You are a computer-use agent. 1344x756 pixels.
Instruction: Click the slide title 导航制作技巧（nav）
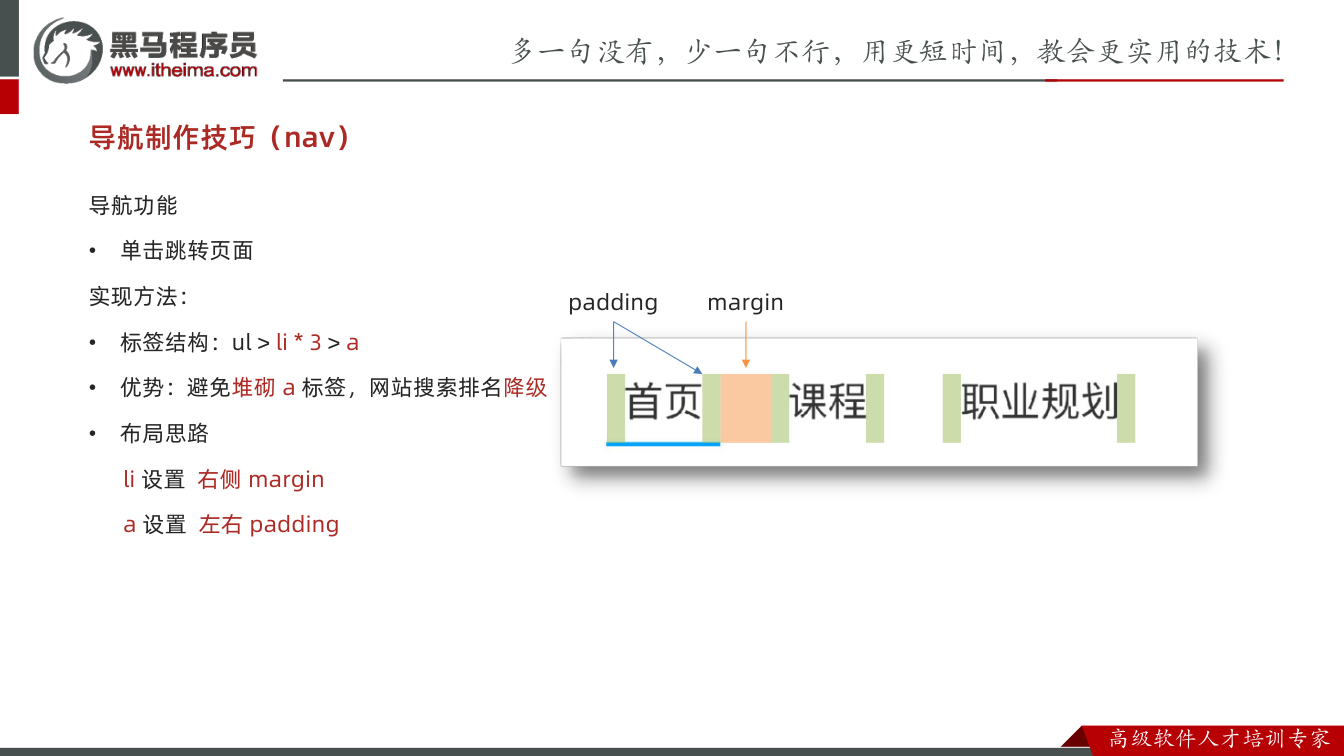click(221, 137)
